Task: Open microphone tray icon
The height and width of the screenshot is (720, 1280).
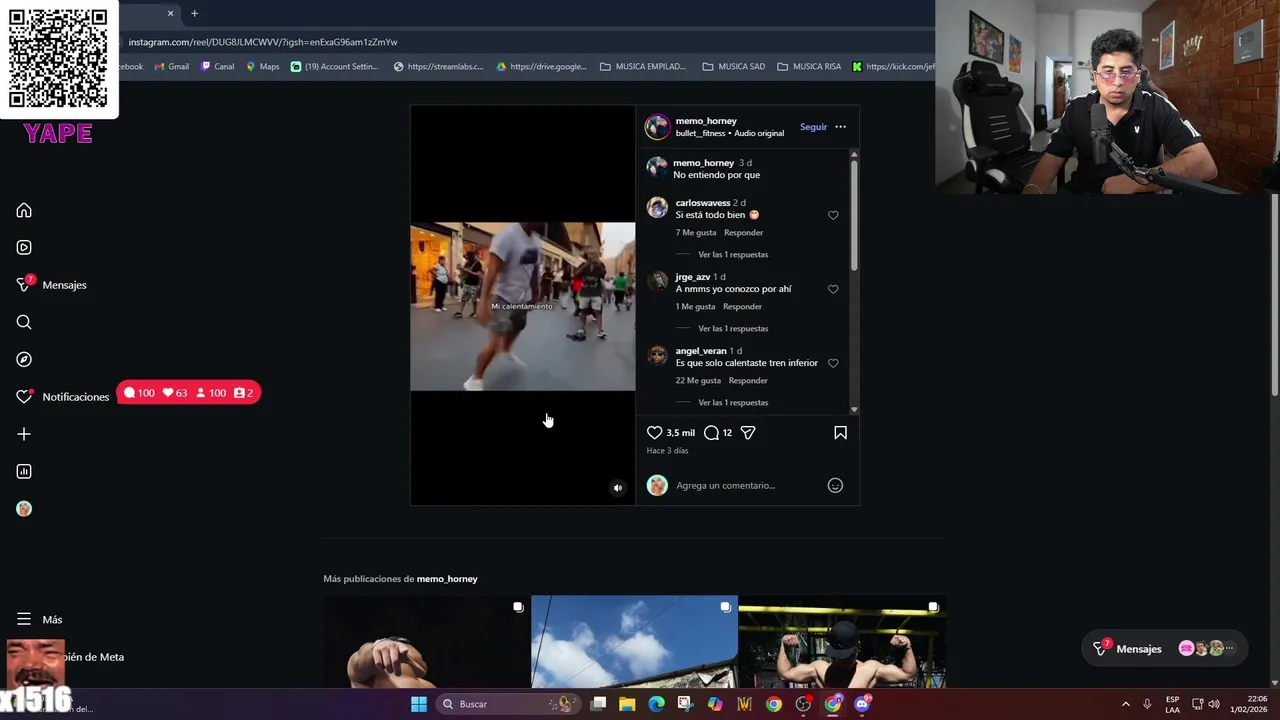Action: [x=1147, y=704]
